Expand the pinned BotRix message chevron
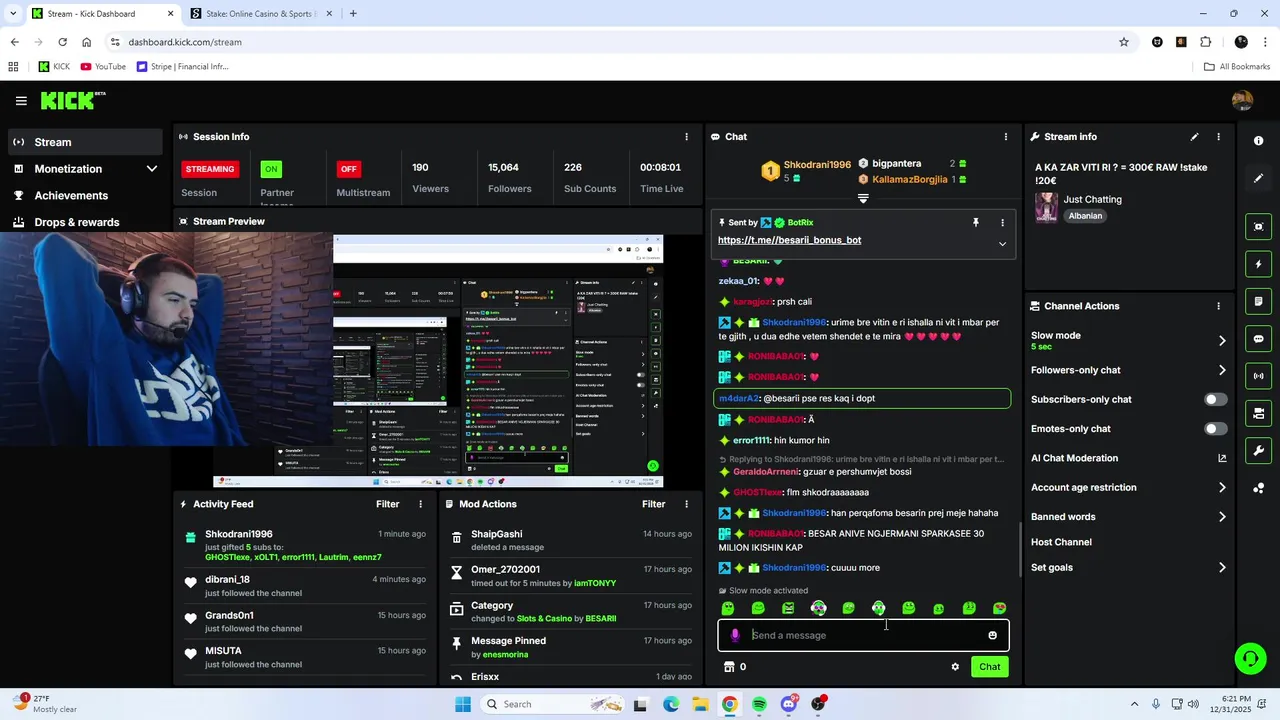This screenshot has height=720, width=1280. (1002, 244)
